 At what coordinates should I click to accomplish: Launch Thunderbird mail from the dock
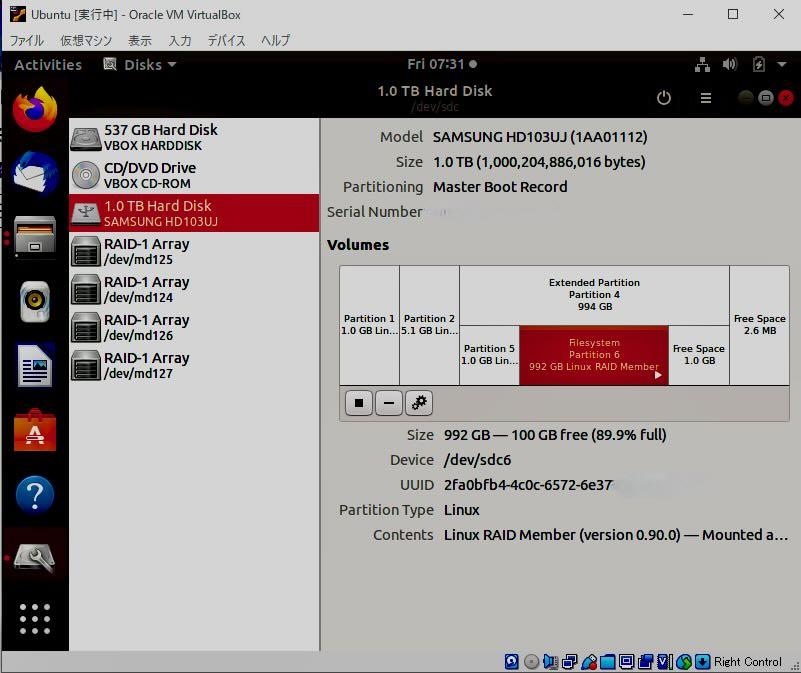pyautogui.click(x=35, y=172)
